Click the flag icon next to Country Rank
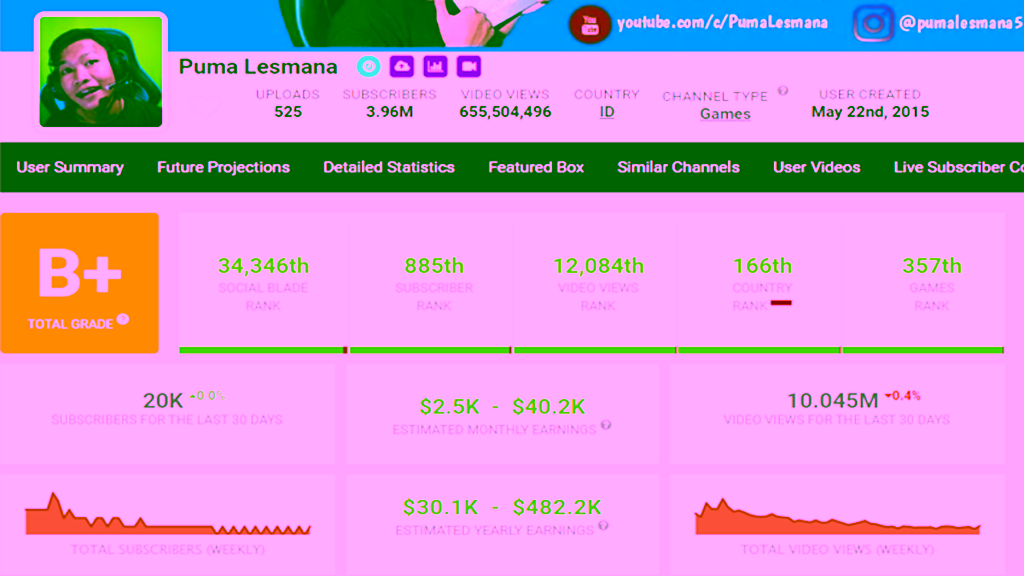Image resolution: width=1024 pixels, height=576 pixels. 781,302
